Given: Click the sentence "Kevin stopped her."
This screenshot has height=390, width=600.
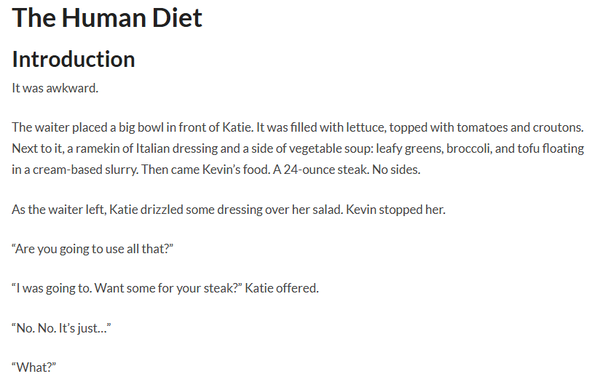Looking at the screenshot, I should point(396,209).
